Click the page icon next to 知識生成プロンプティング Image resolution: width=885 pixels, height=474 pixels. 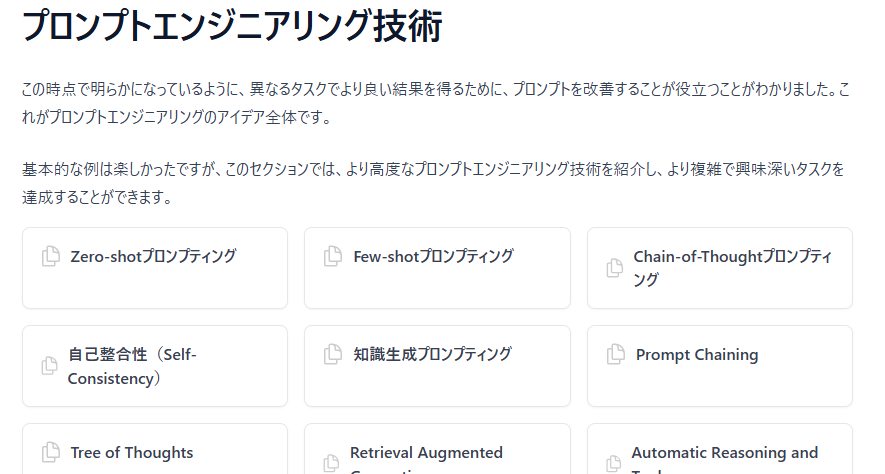(x=333, y=355)
